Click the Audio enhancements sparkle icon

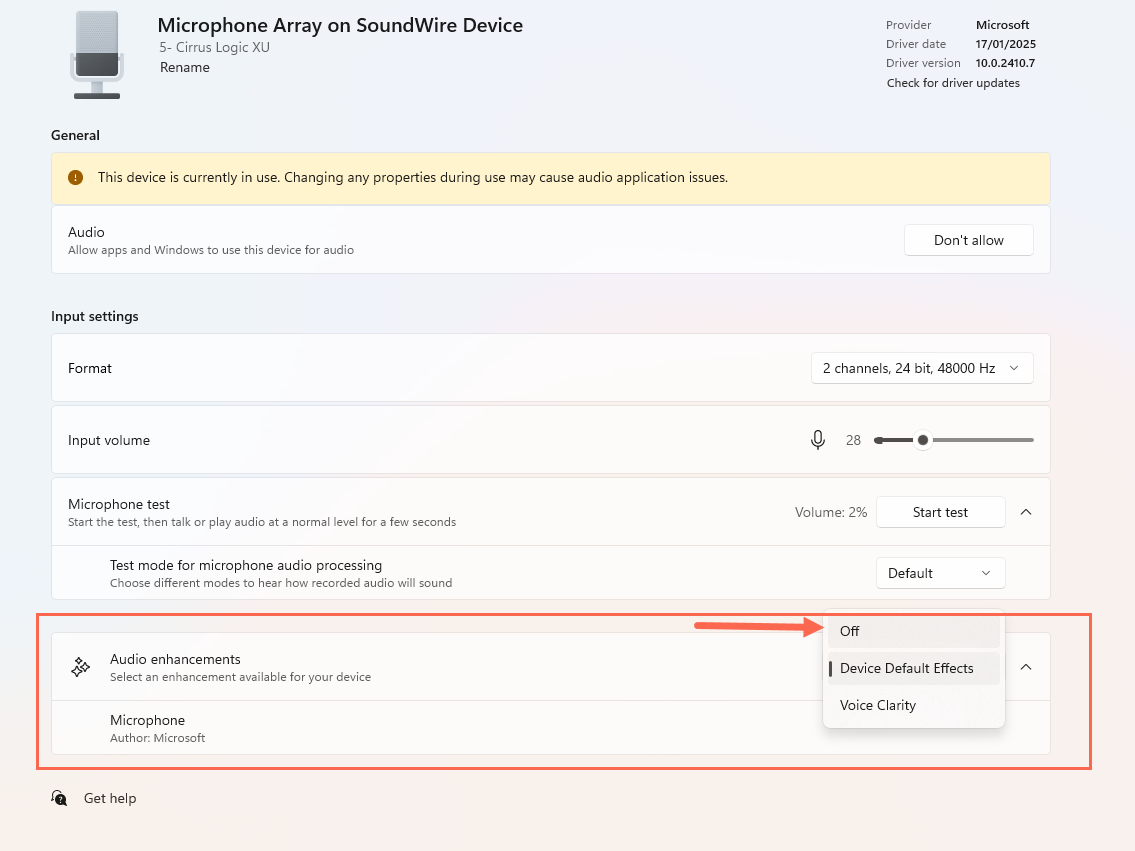click(80, 667)
